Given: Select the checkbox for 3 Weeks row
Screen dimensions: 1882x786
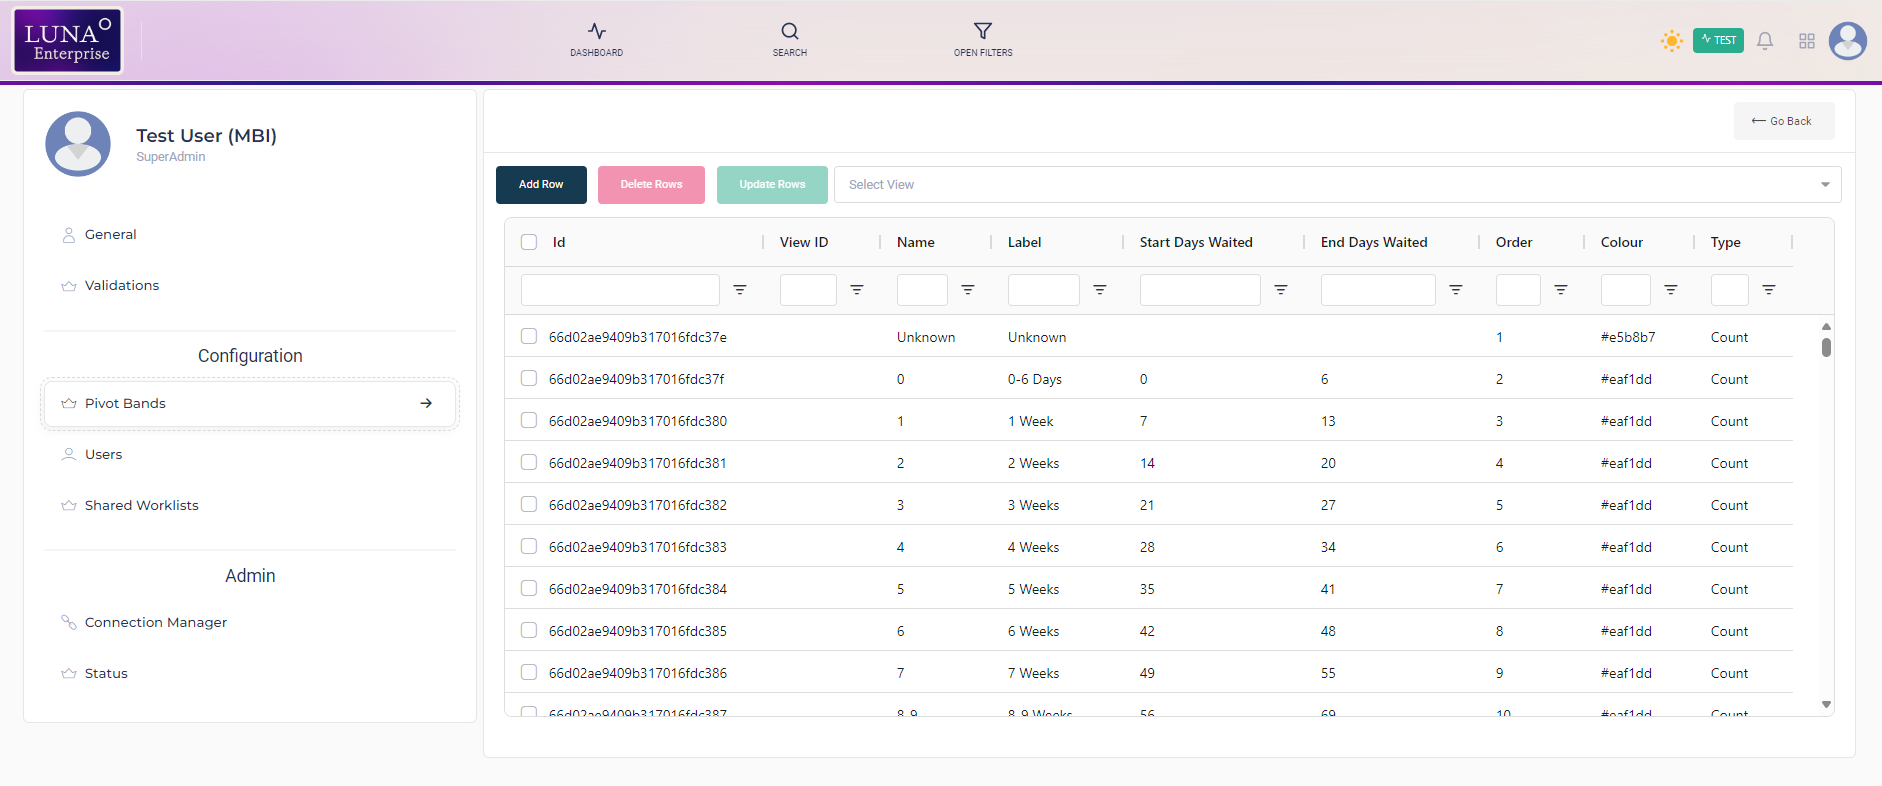Looking at the screenshot, I should tap(529, 505).
